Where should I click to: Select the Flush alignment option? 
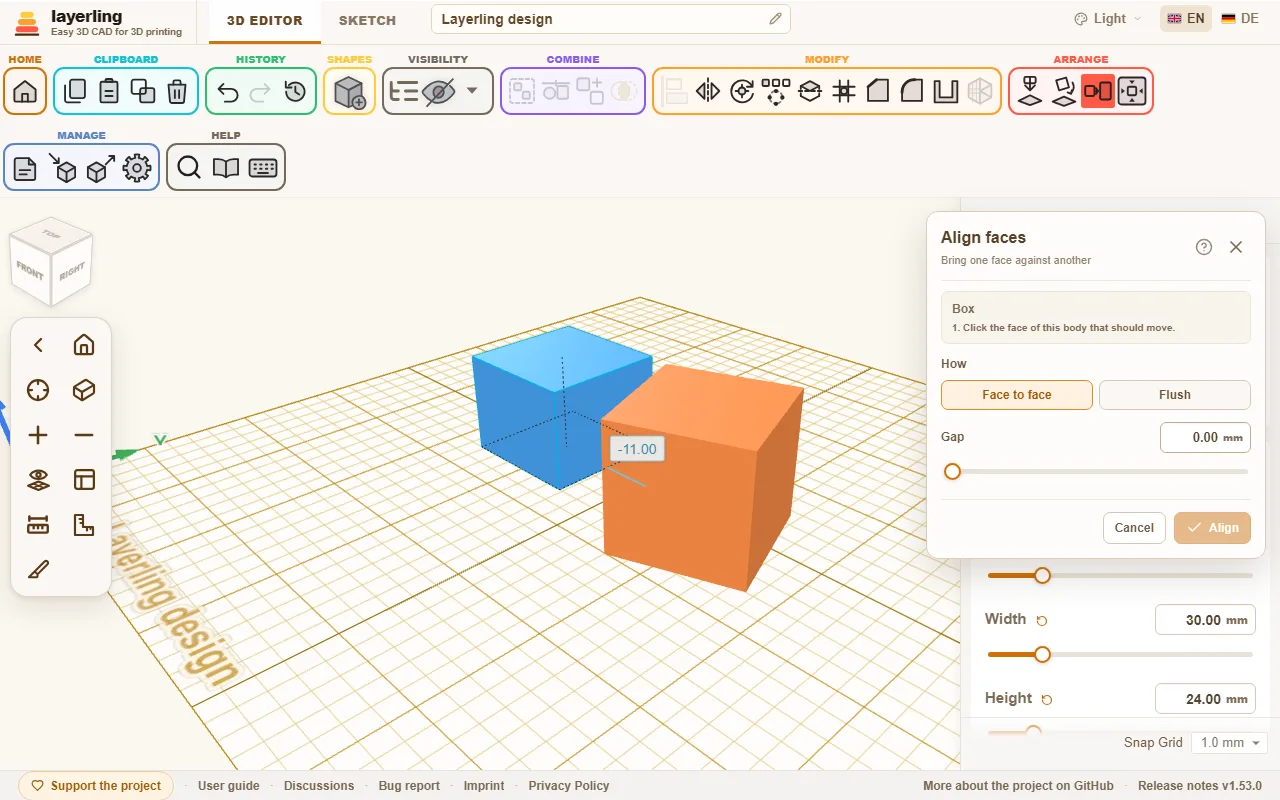coord(1175,395)
